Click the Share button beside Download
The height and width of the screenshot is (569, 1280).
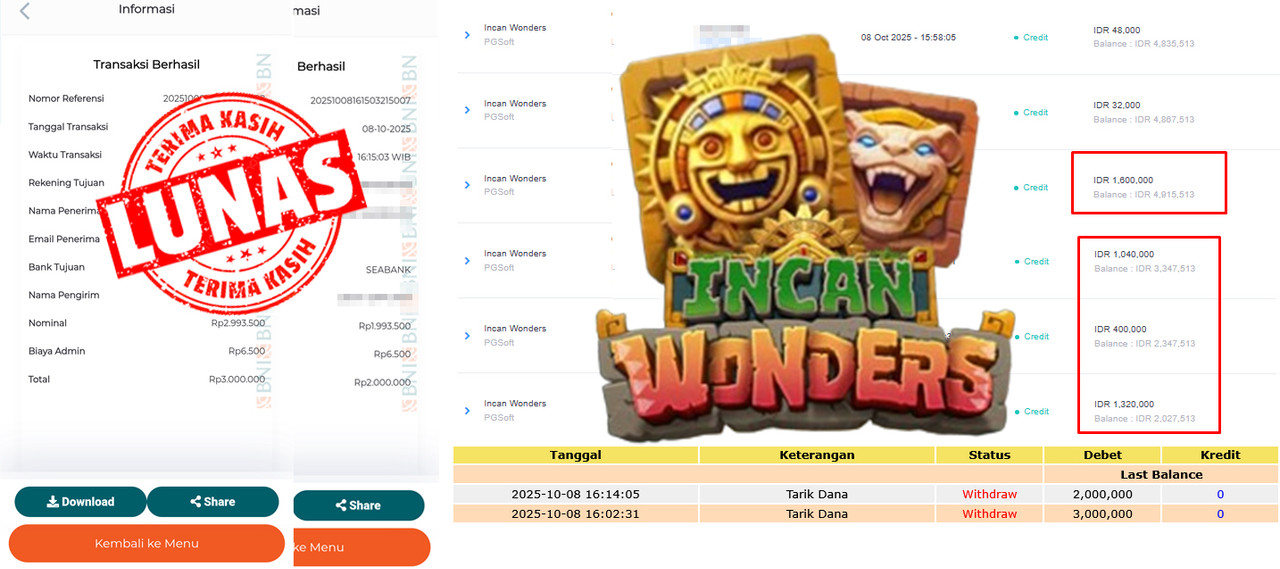coord(213,502)
